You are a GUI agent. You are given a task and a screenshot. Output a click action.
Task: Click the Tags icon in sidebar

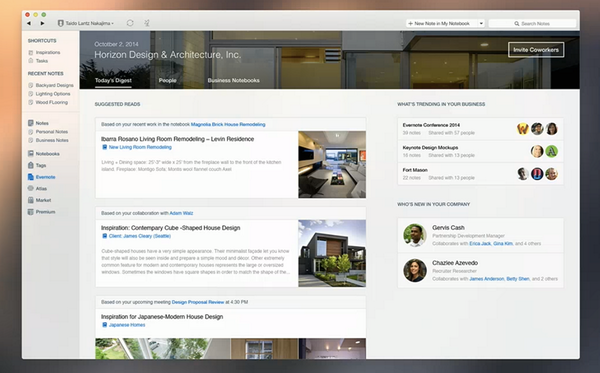coord(31,165)
